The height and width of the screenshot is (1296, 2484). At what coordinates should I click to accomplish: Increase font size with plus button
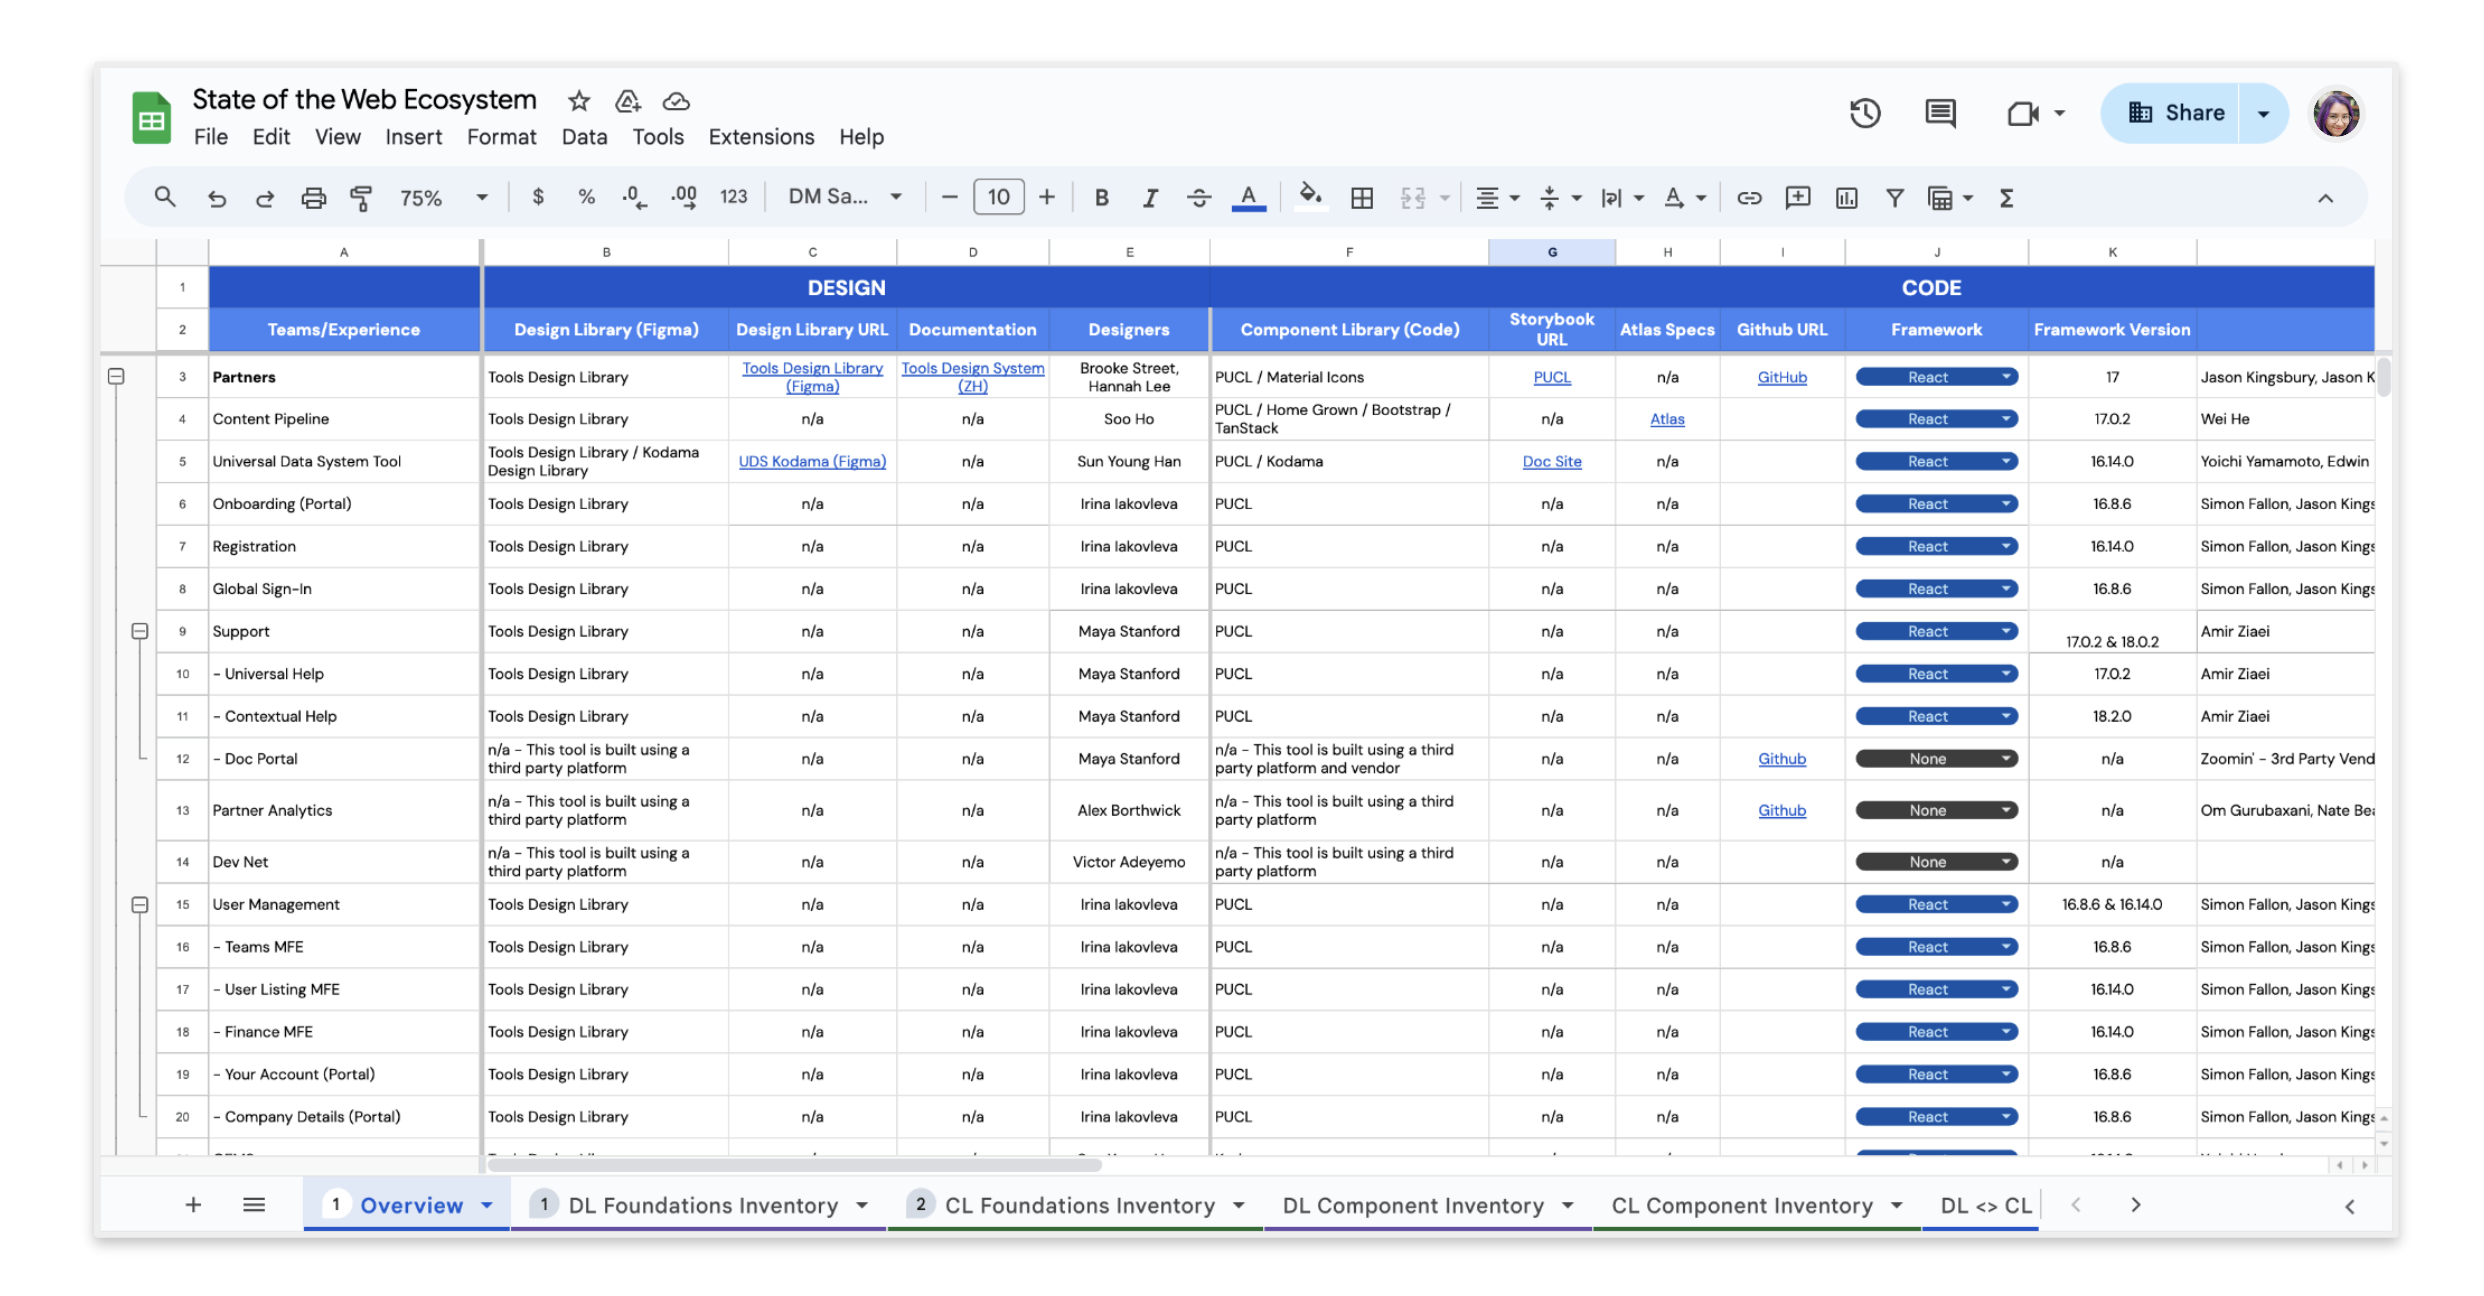point(1046,197)
